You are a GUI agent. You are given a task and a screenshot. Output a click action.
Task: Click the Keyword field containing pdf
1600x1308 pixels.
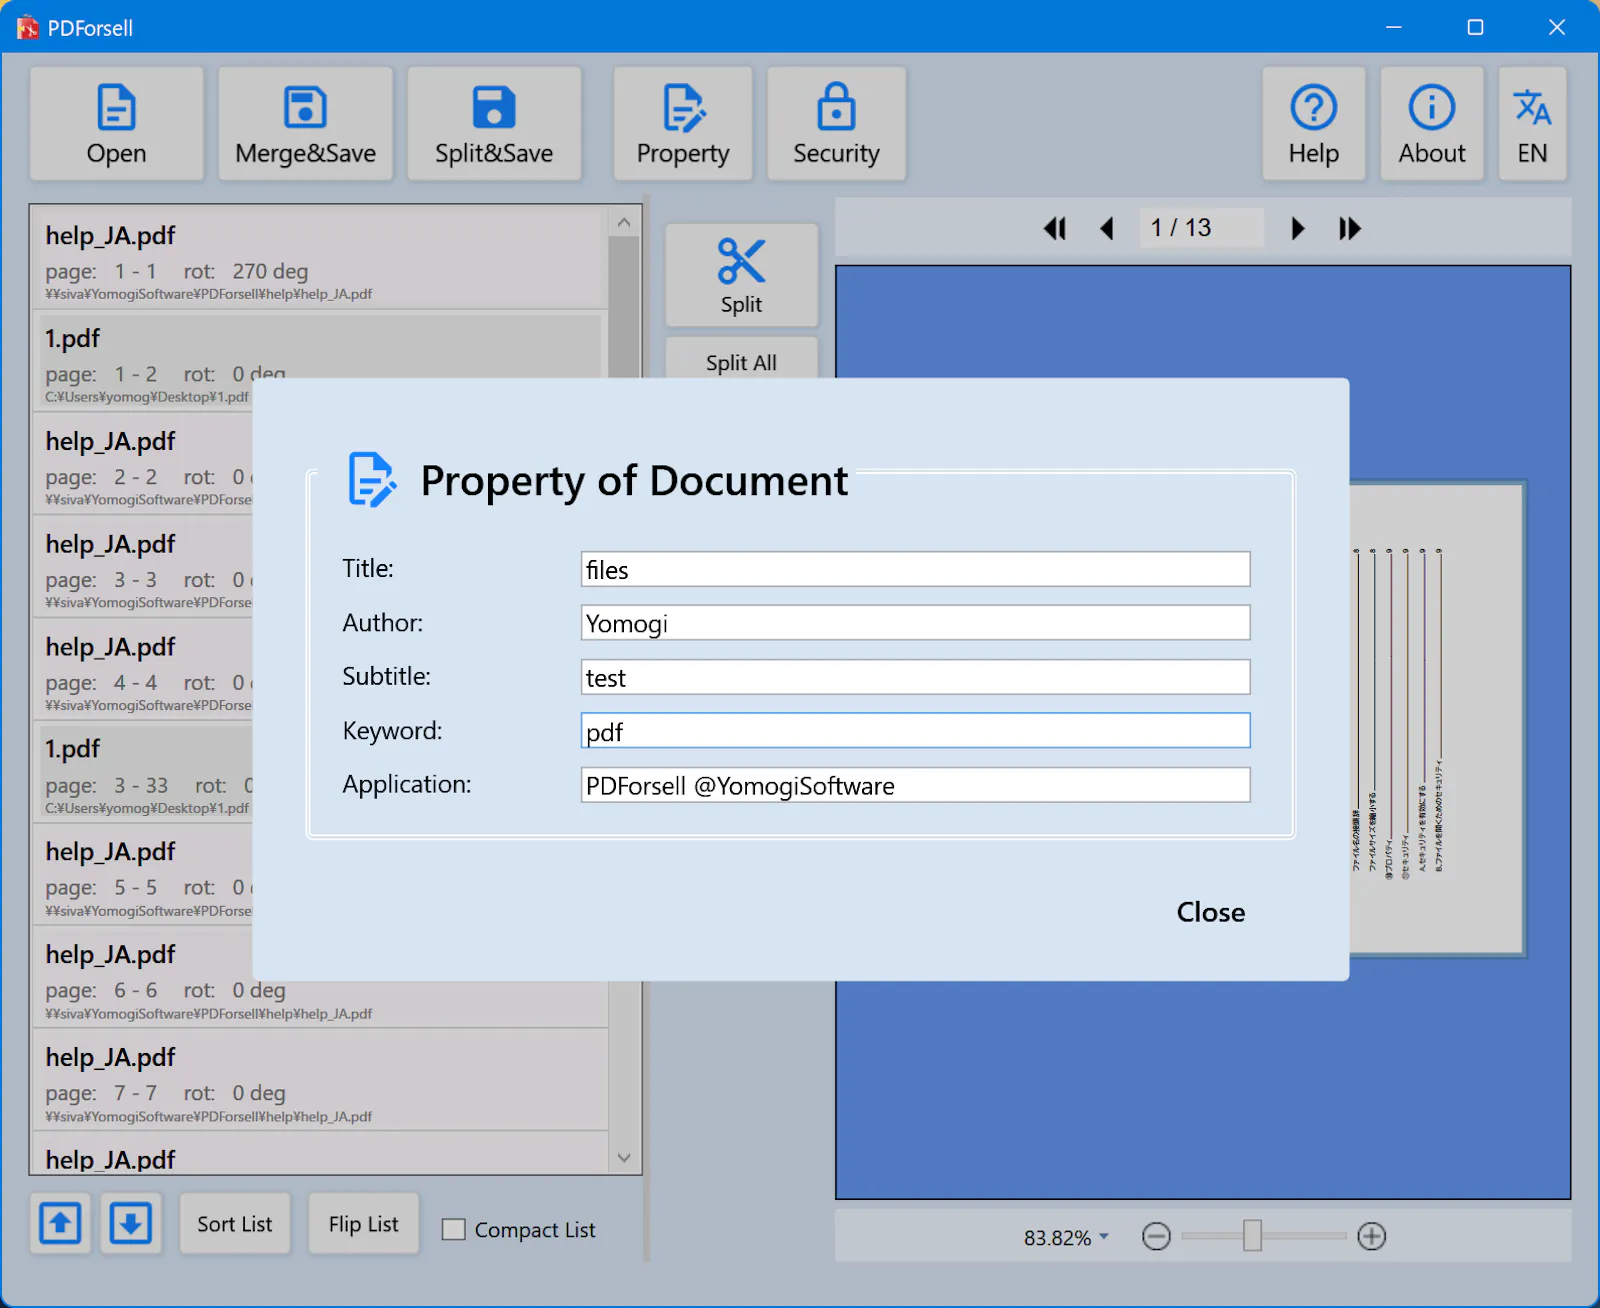(x=915, y=731)
